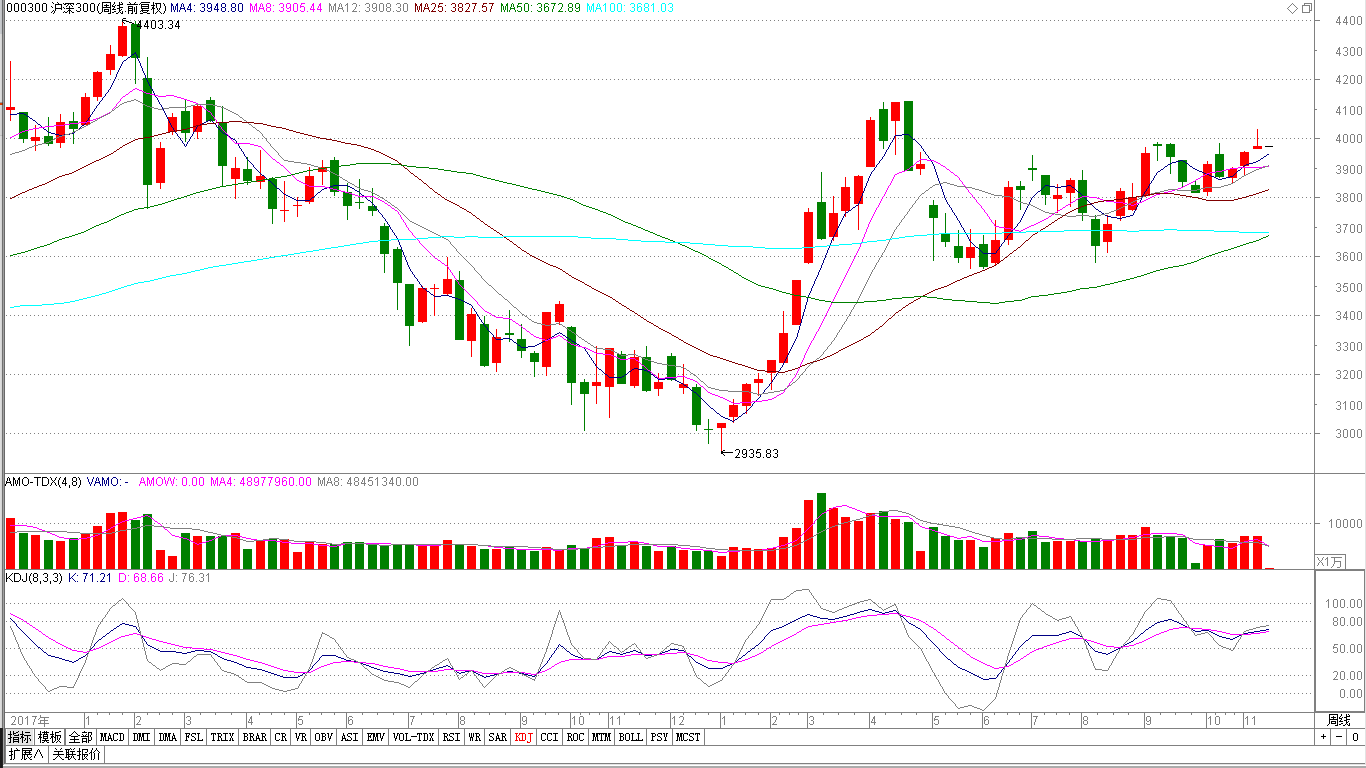Screen dimensions: 1366x768
Task: Zoom in with the plus button
Action: click(1323, 737)
